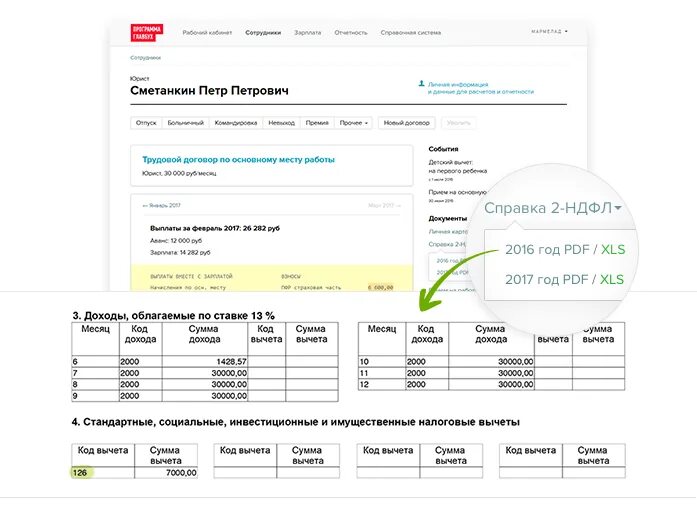The image size is (697, 518).
Task: Click the Больничный button
Action: [185, 123]
